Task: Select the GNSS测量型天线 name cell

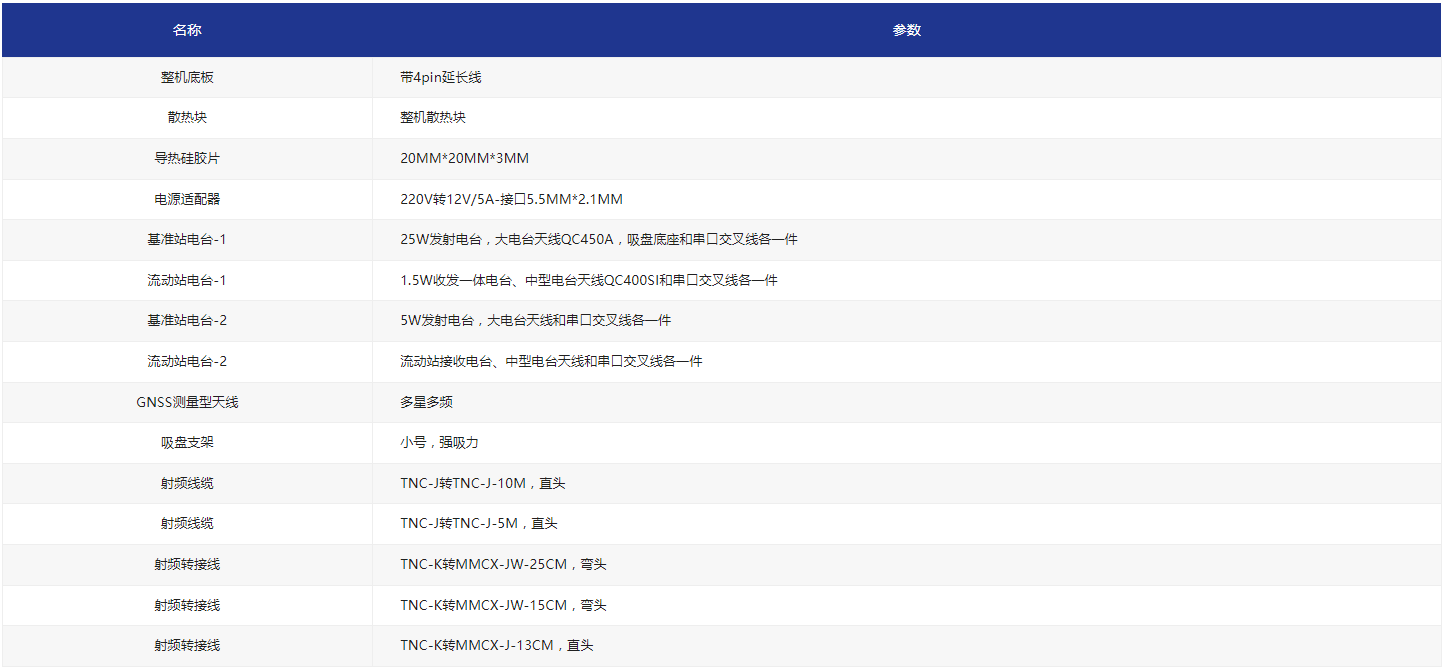Action: click(187, 402)
